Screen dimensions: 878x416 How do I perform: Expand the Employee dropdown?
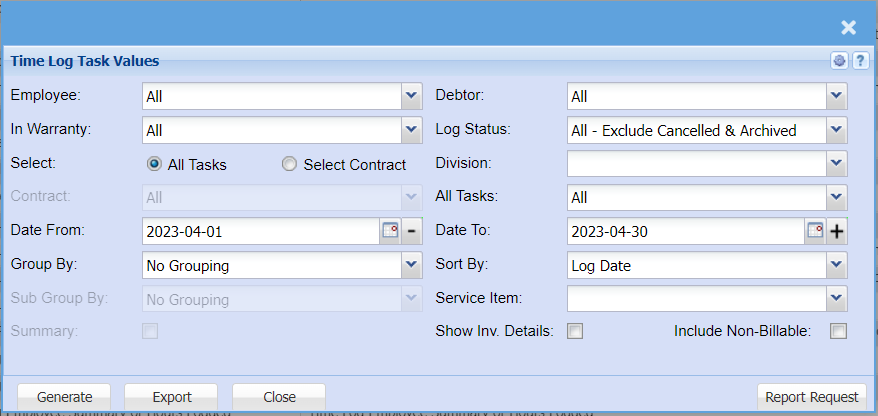411,96
